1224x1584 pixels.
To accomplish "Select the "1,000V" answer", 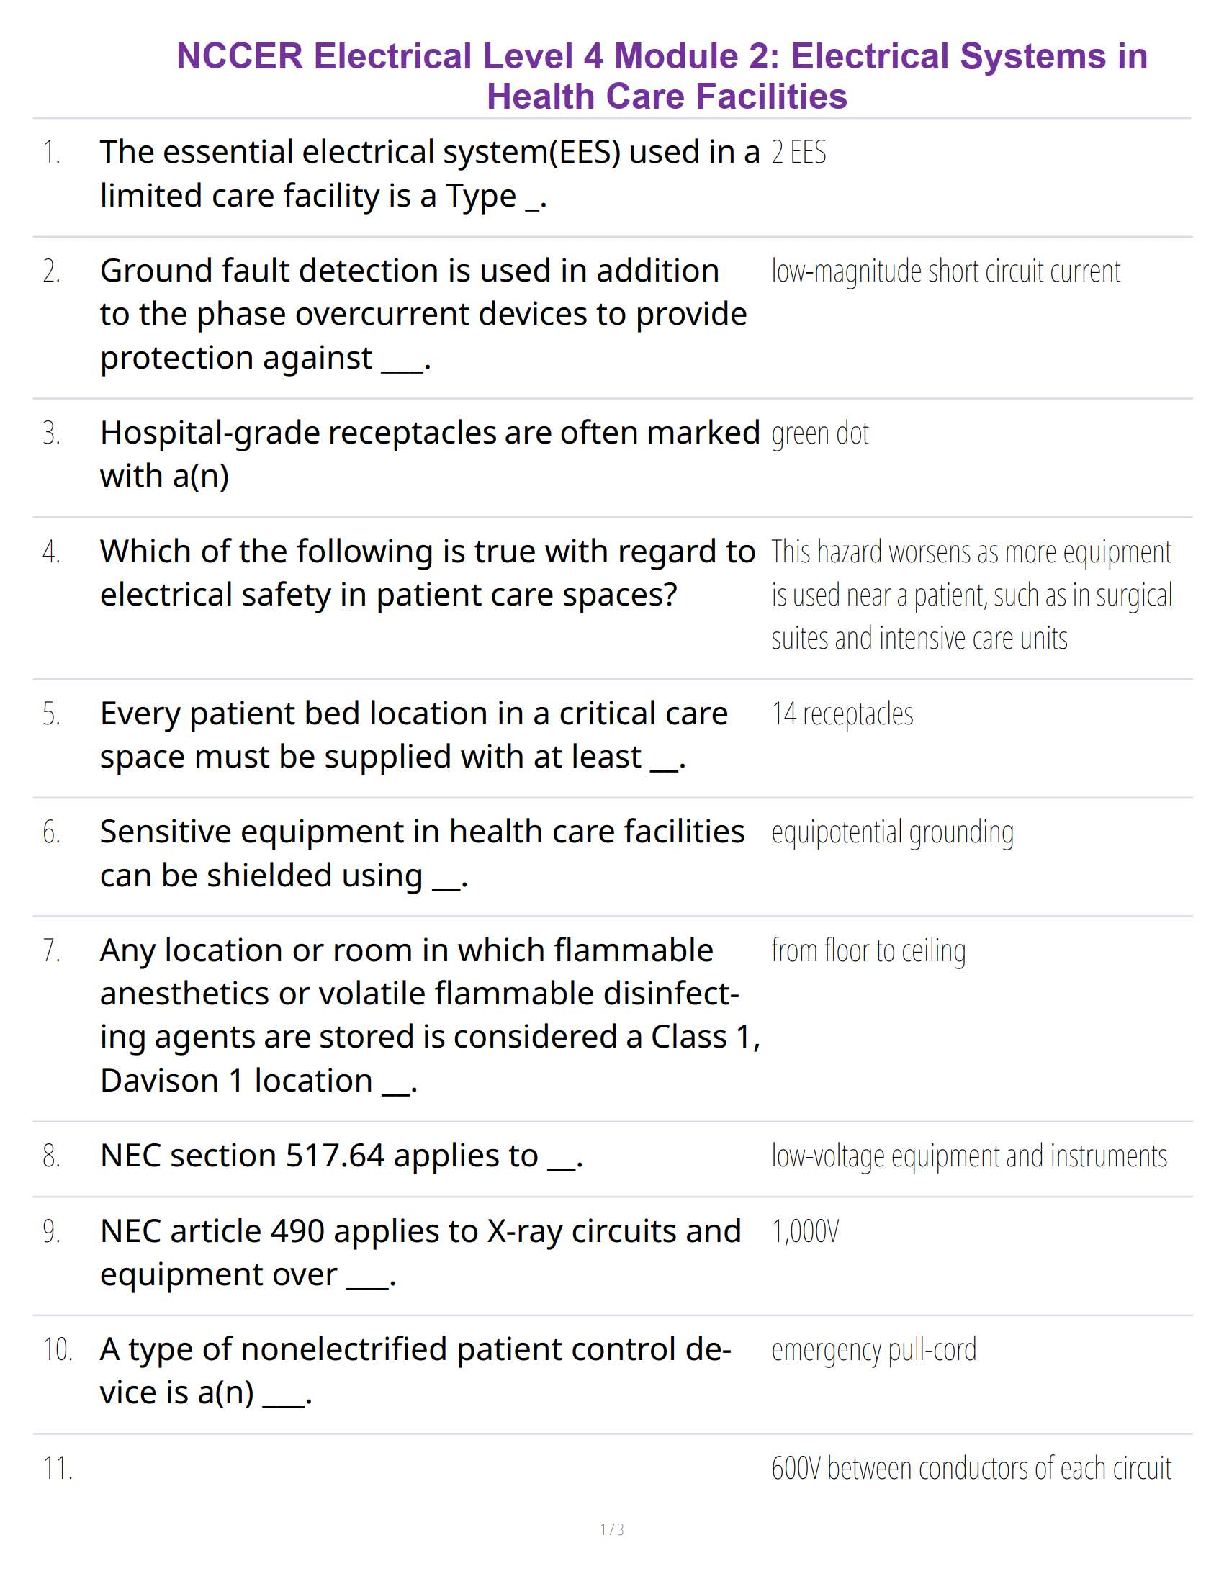I will tap(805, 1232).
